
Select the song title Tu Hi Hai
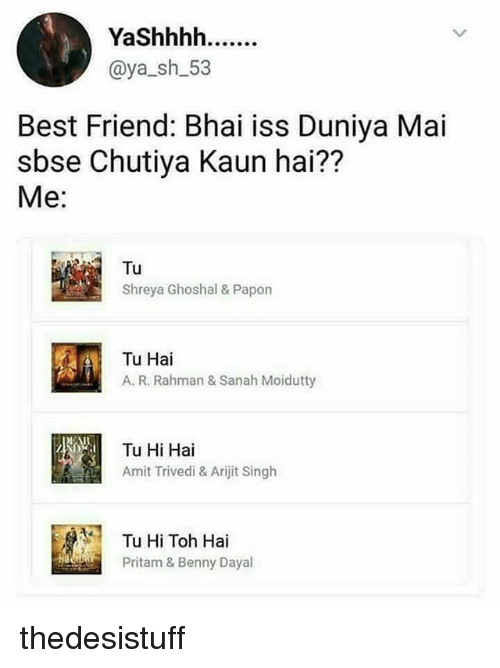158,450
